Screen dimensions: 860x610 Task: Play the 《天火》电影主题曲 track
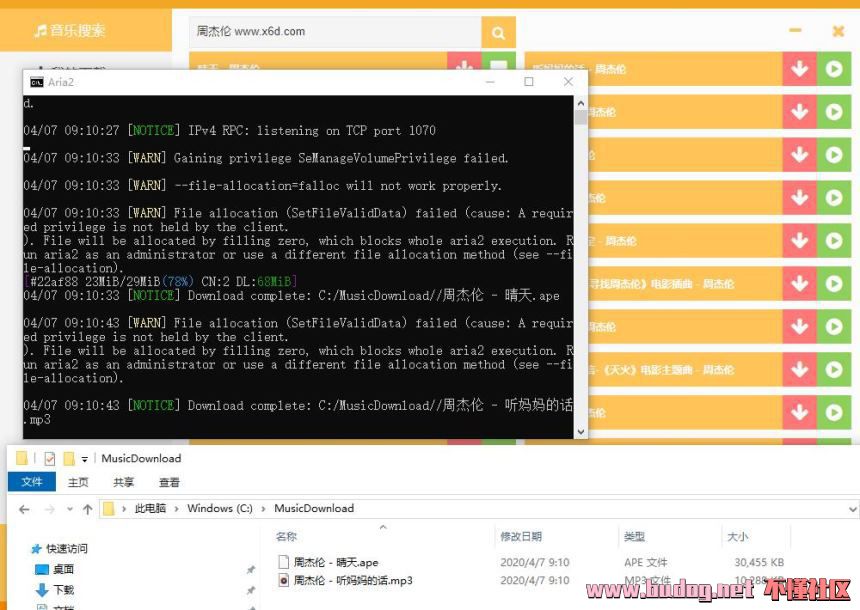[834, 370]
